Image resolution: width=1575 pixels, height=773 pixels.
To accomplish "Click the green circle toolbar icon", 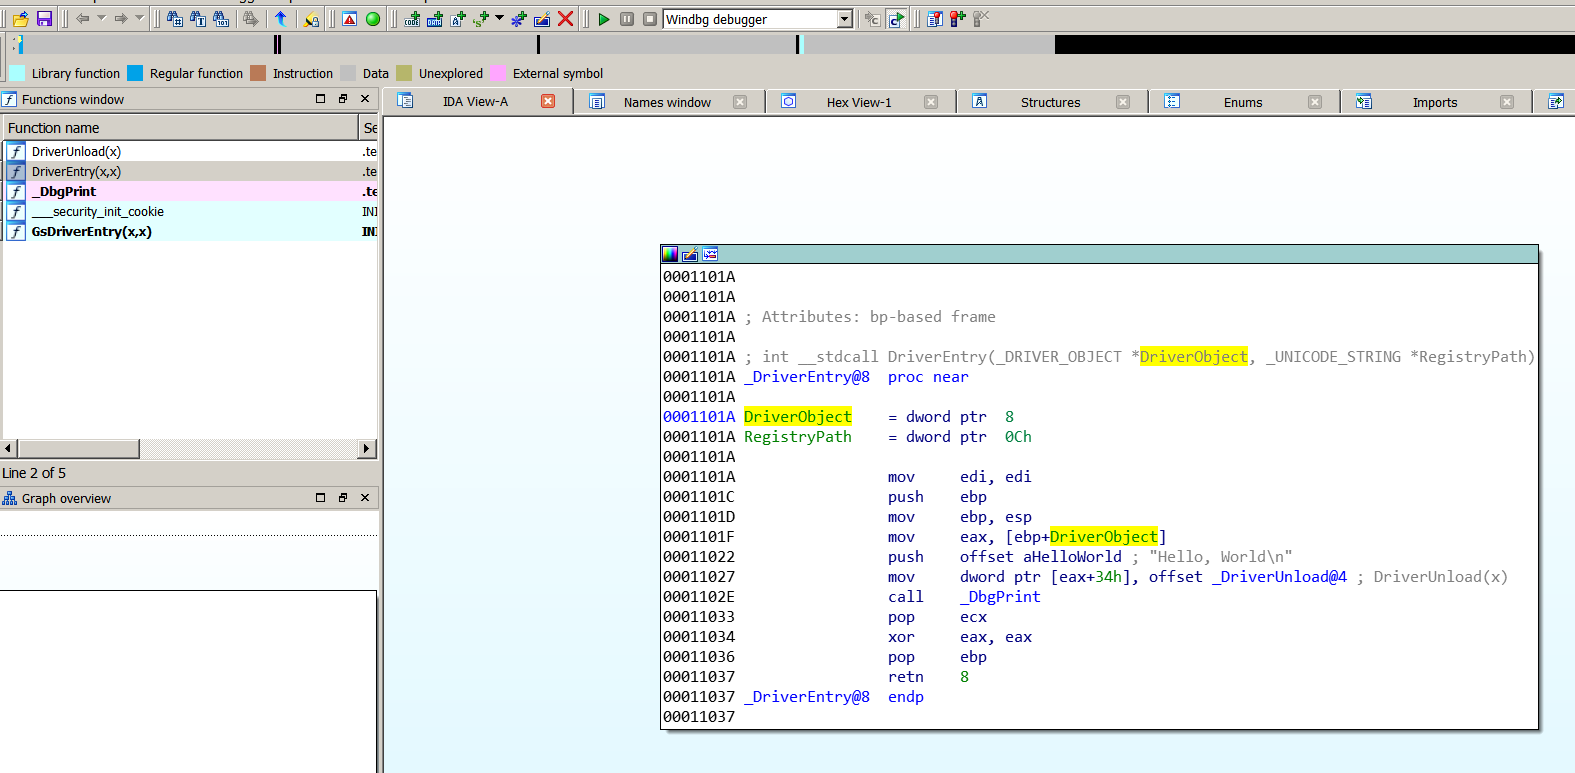I will (373, 19).
